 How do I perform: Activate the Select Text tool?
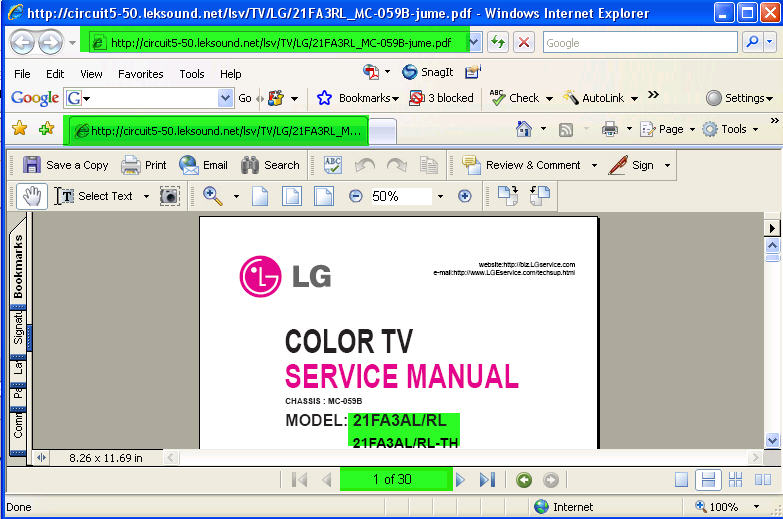click(x=94, y=196)
